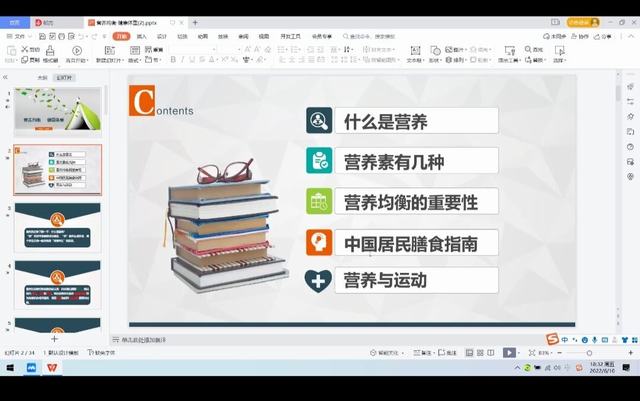The image size is (640, 401).
Task: Switch to the Insert (插入) ribbon tab
Action: click(x=142, y=35)
